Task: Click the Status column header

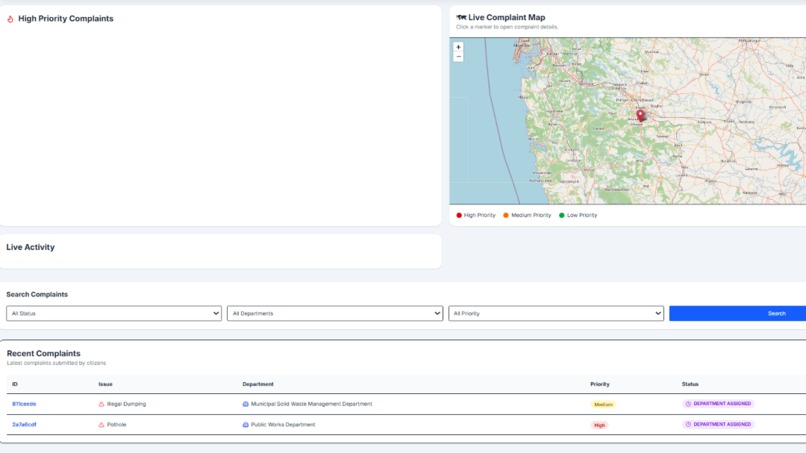Action: (x=690, y=384)
